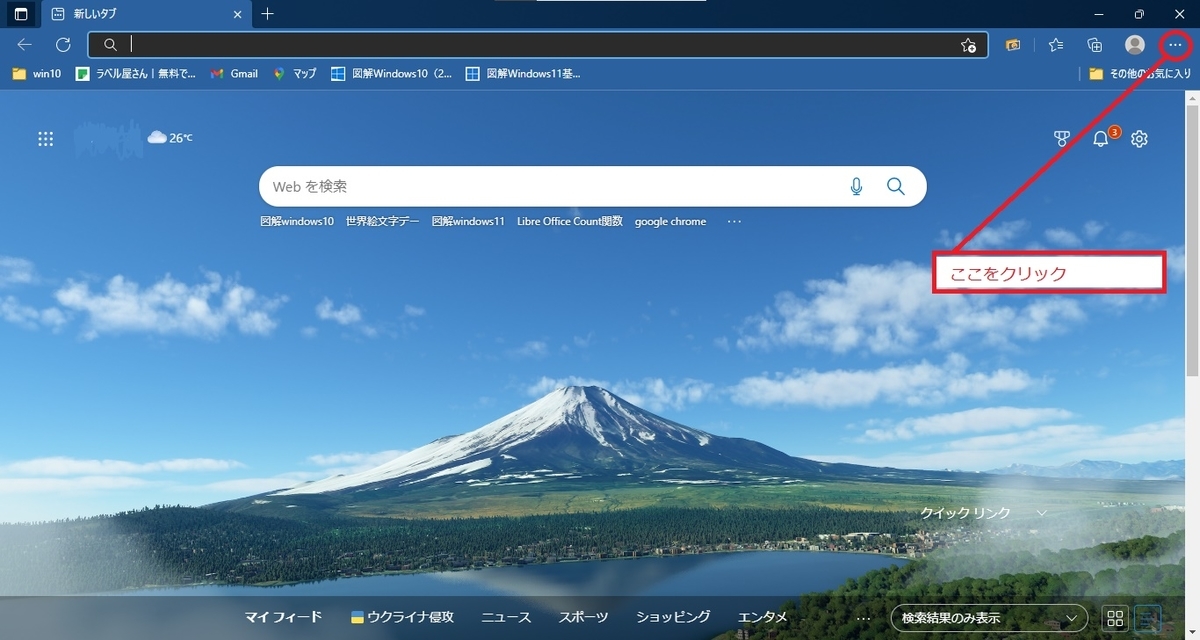Click the favorites star in the toolbar
Viewport: 1200px width, 640px height.
coord(1054,45)
